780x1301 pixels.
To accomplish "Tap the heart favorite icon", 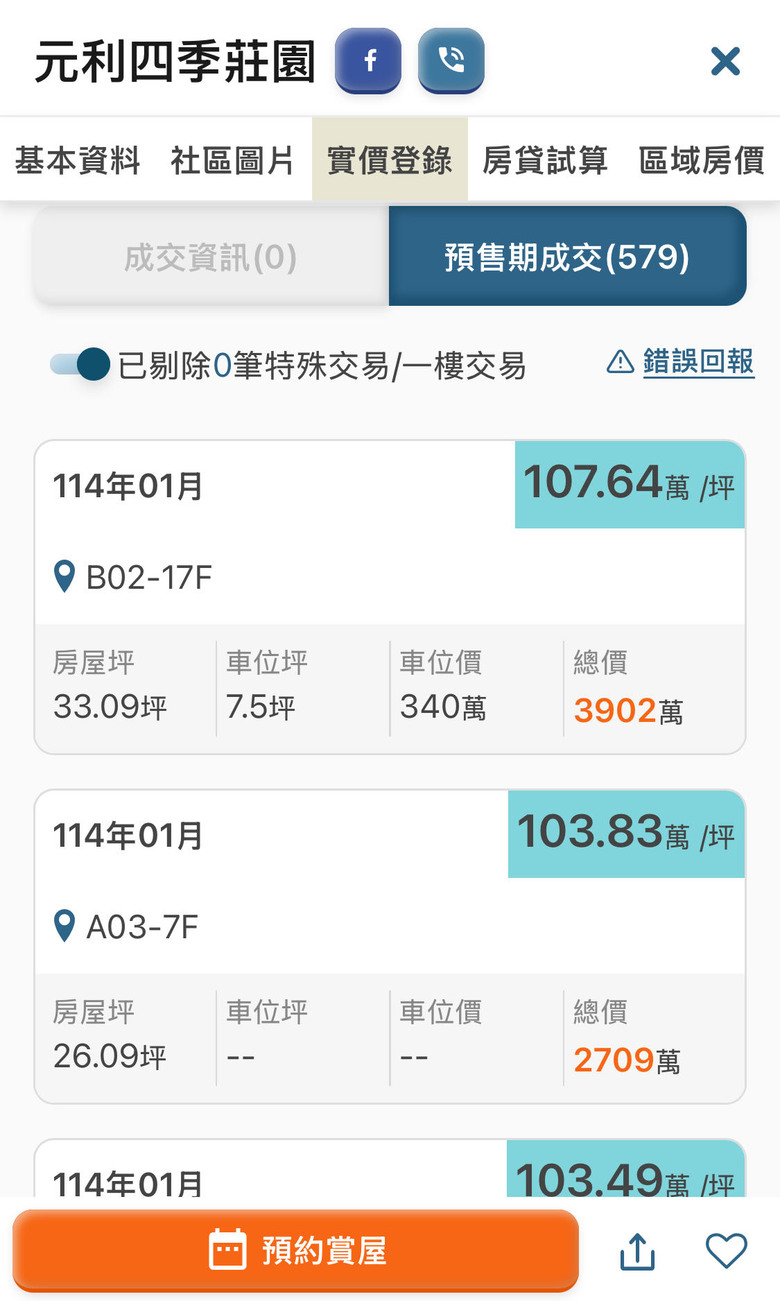I will [726, 1251].
